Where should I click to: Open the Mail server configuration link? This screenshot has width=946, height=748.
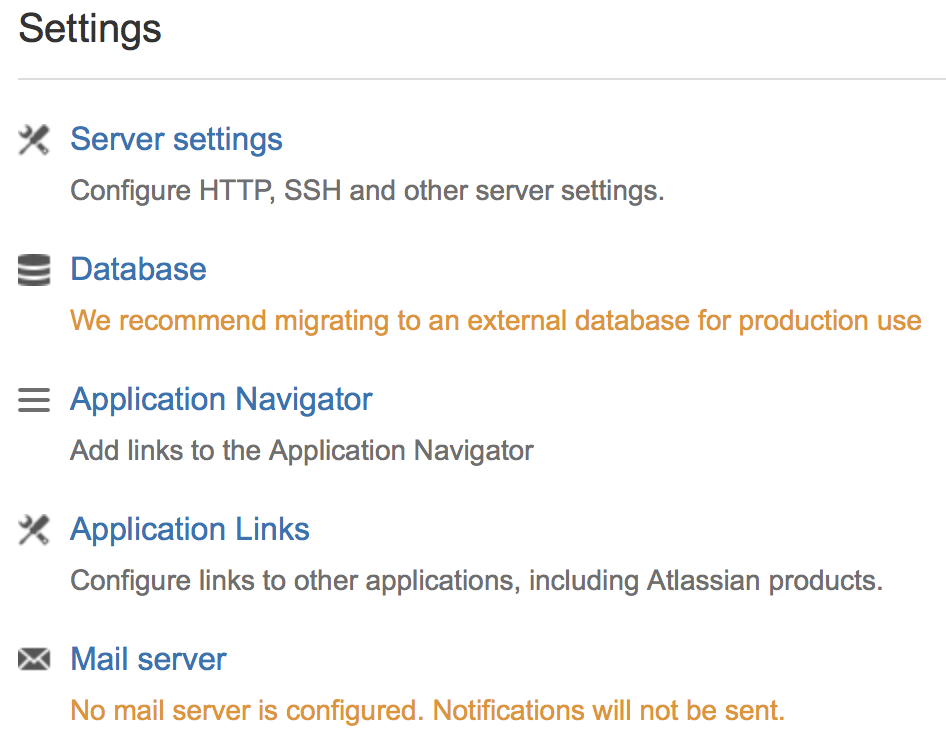[x=148, y=659]
